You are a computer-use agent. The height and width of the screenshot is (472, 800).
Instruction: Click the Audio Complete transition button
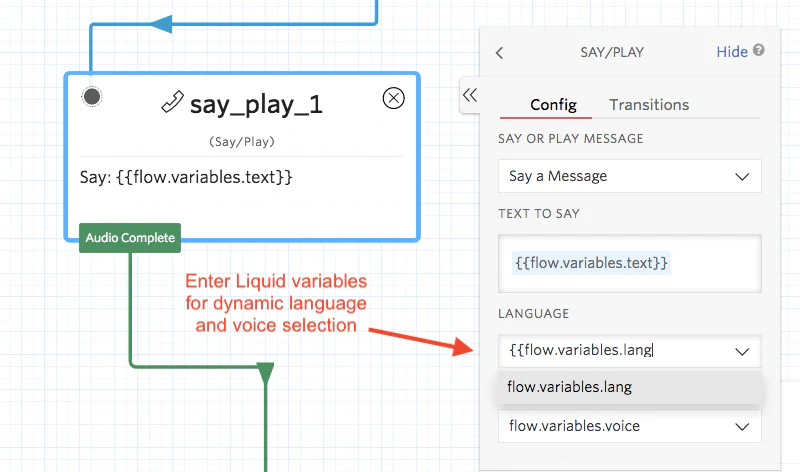(130, 238)
